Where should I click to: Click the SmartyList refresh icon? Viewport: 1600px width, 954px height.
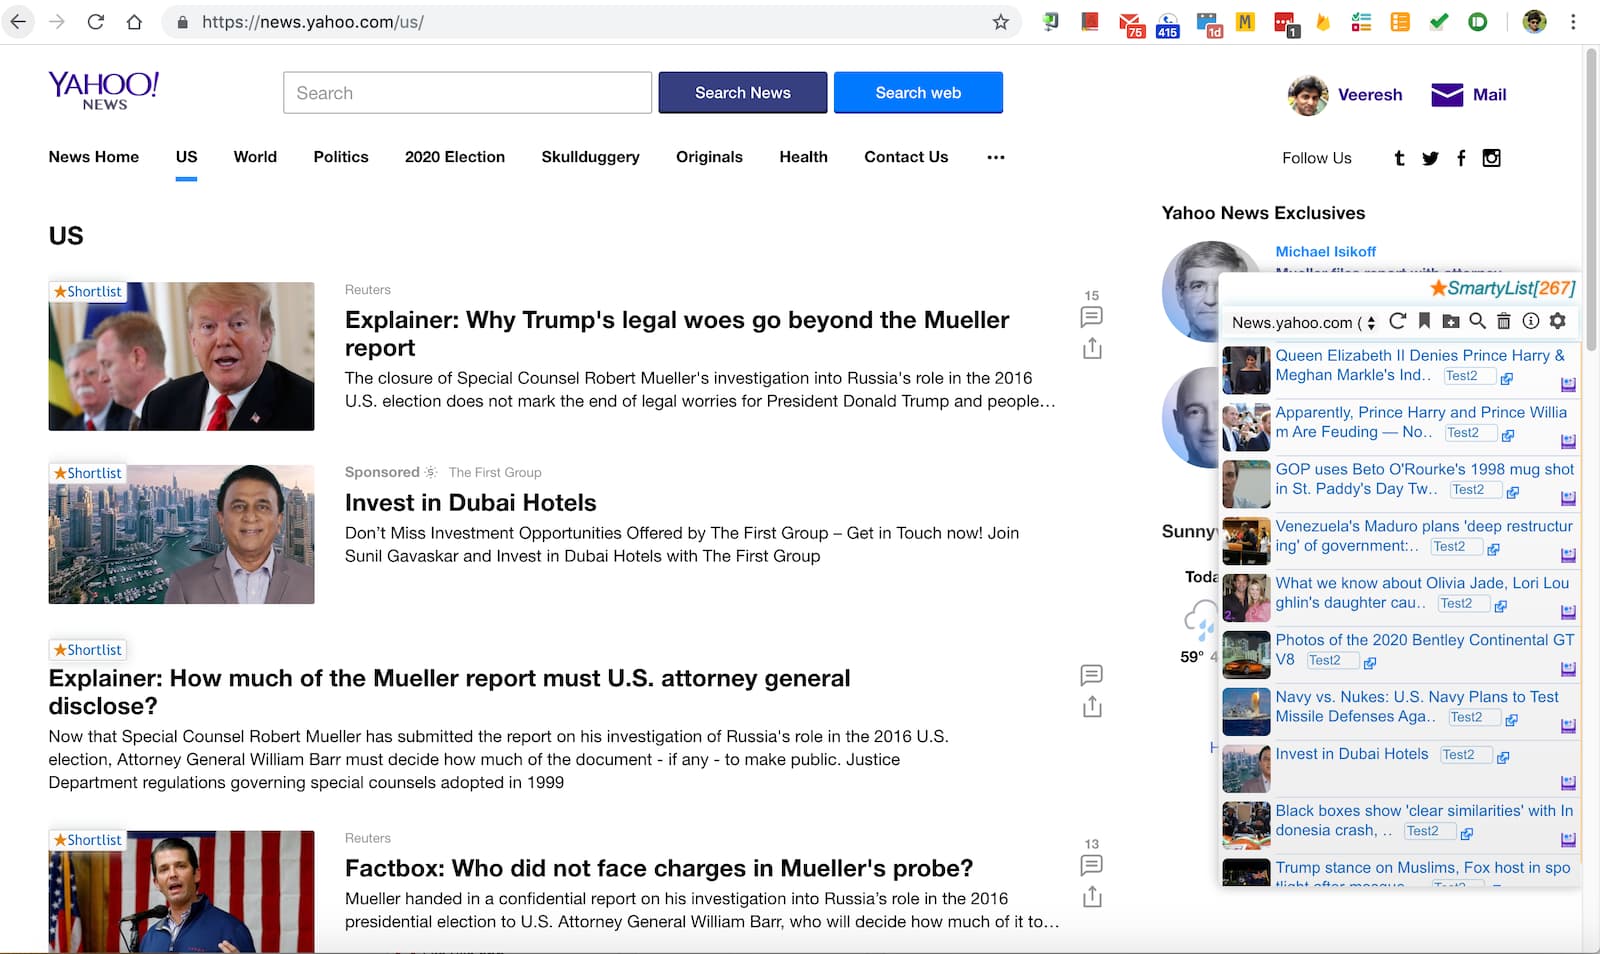pos(1397,321)
